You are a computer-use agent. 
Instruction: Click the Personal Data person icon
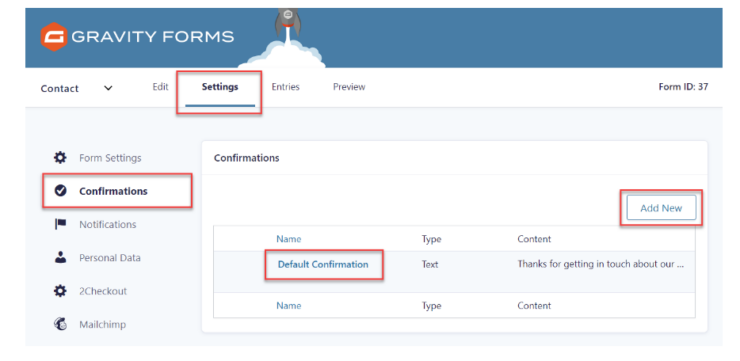point(60,258)
